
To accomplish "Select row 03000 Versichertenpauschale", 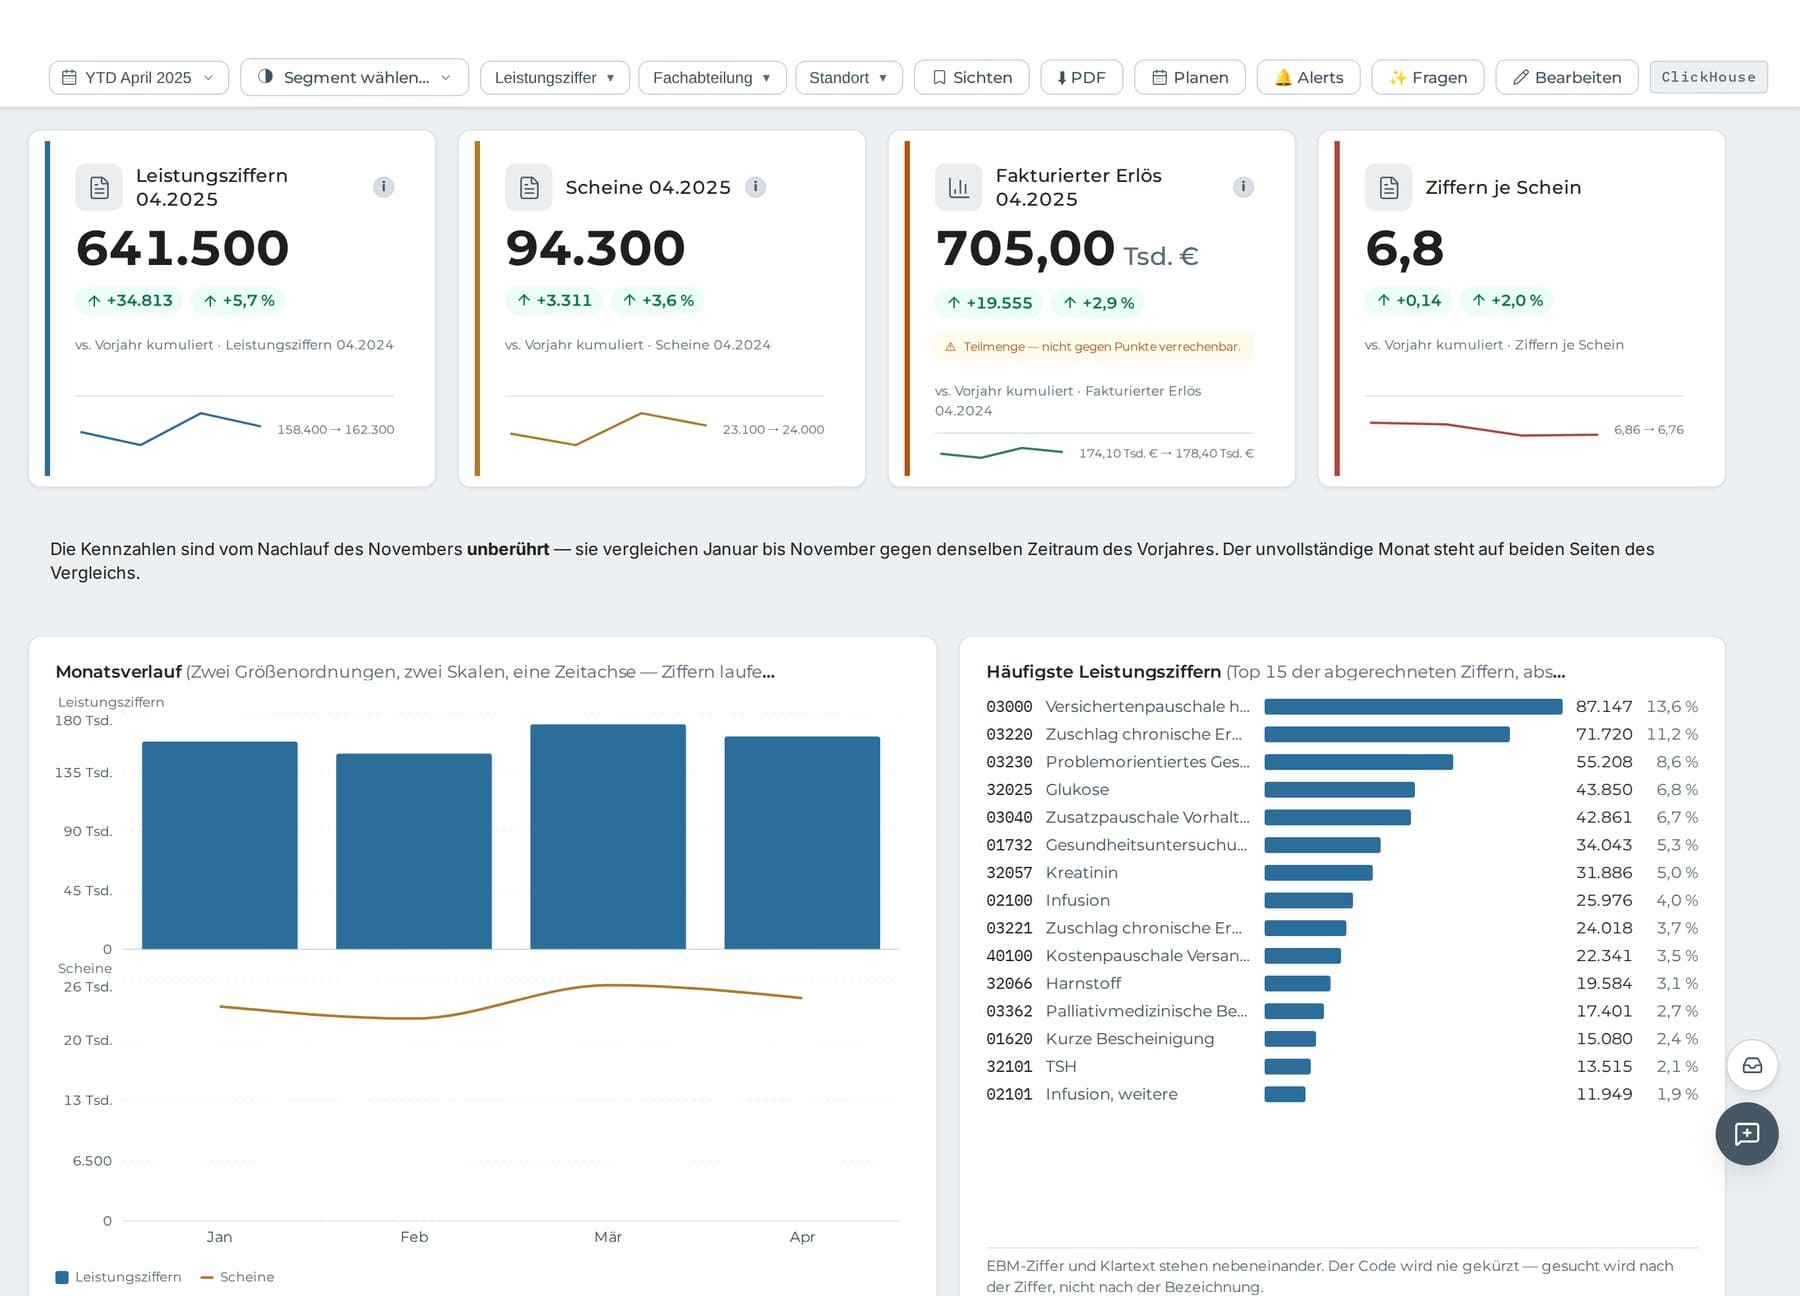I will [x=1342, y=706].
